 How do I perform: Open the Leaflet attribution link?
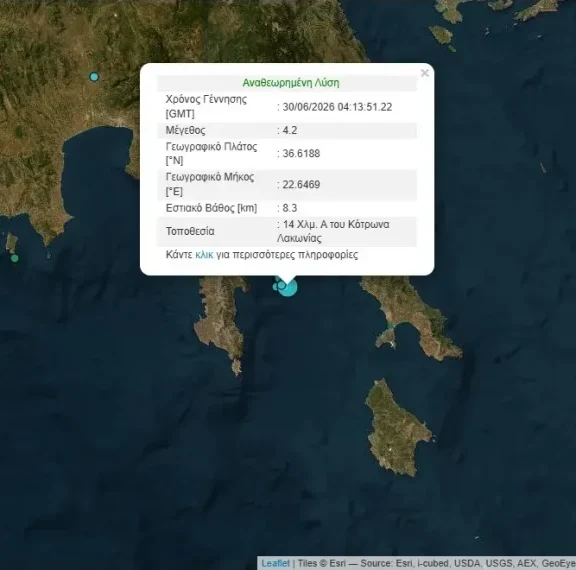click(x=276, y=563)
